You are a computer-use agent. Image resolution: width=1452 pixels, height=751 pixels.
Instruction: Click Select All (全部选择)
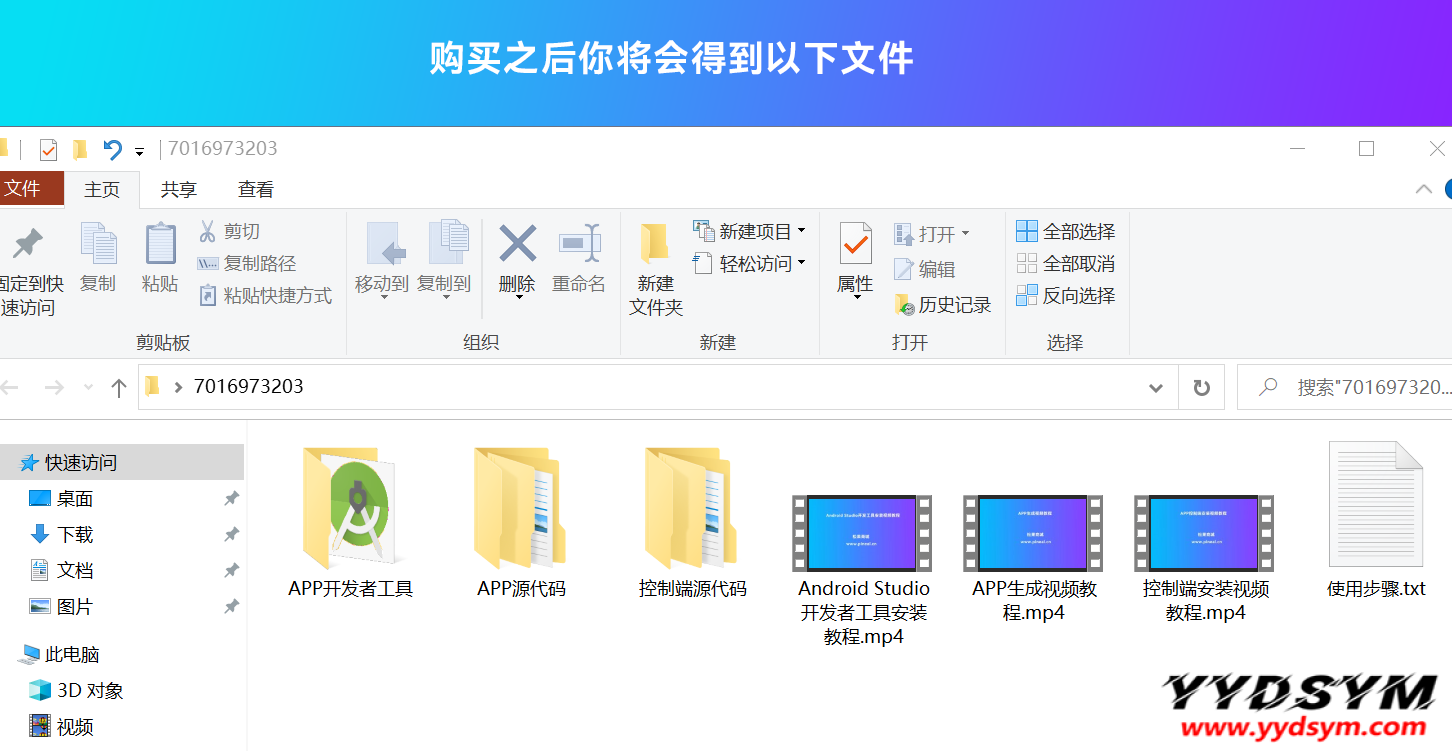click(x=1066, y=232)
